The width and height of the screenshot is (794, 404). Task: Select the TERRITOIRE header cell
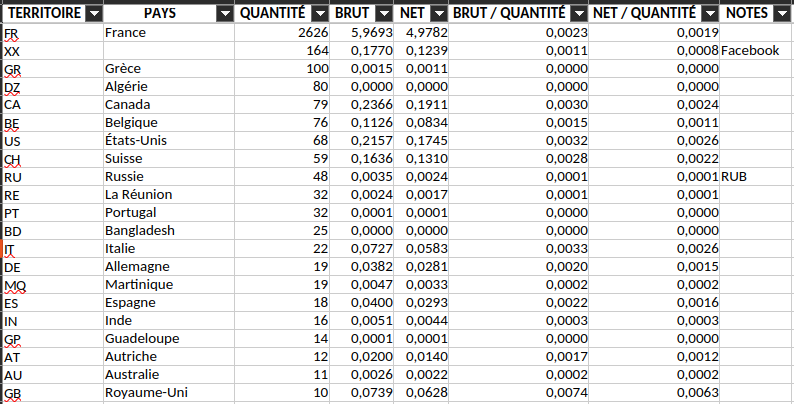coord(52,13)
